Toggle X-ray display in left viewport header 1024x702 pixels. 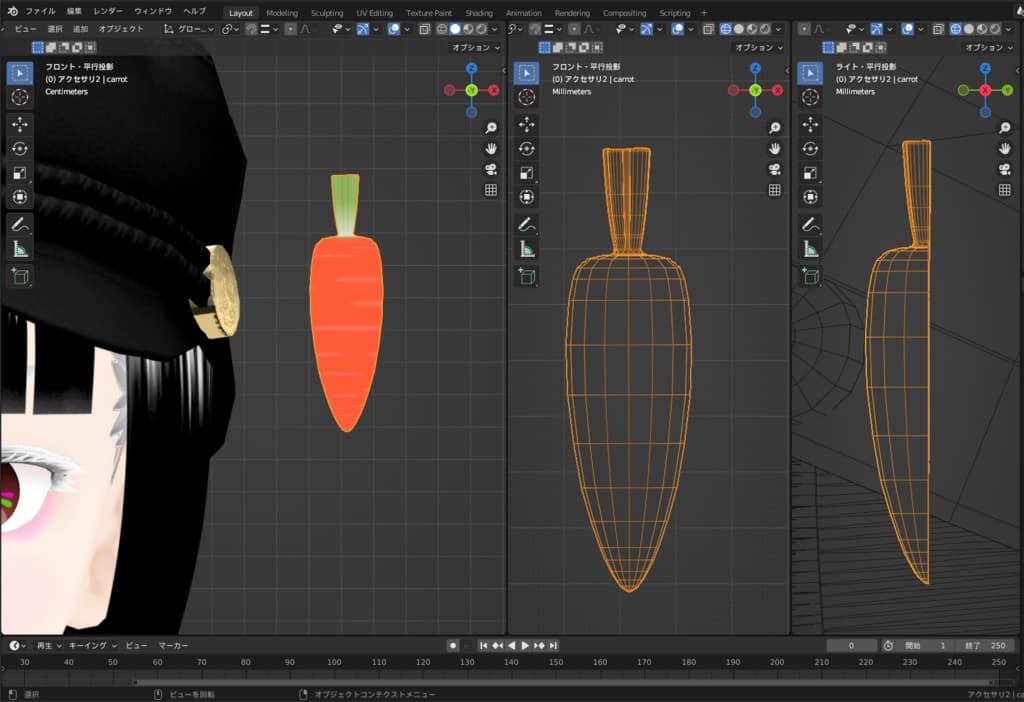point(424,29)
